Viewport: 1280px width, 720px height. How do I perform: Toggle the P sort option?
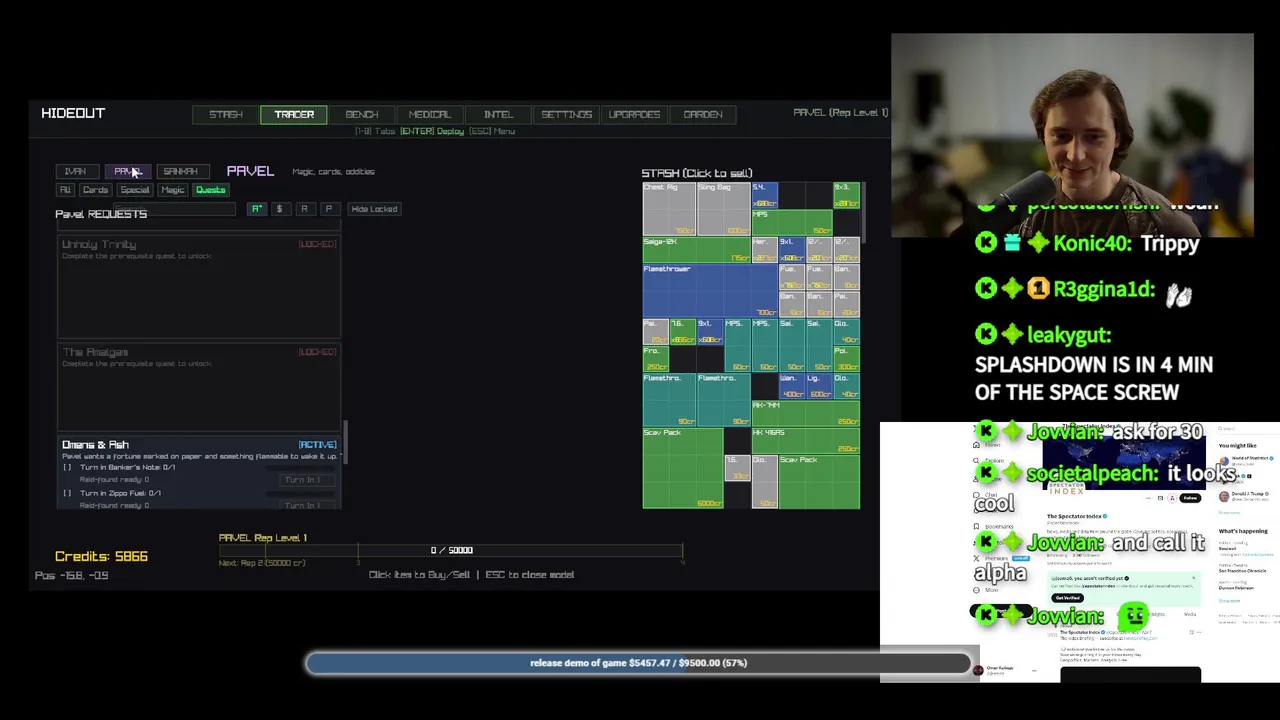coord(328,209)
